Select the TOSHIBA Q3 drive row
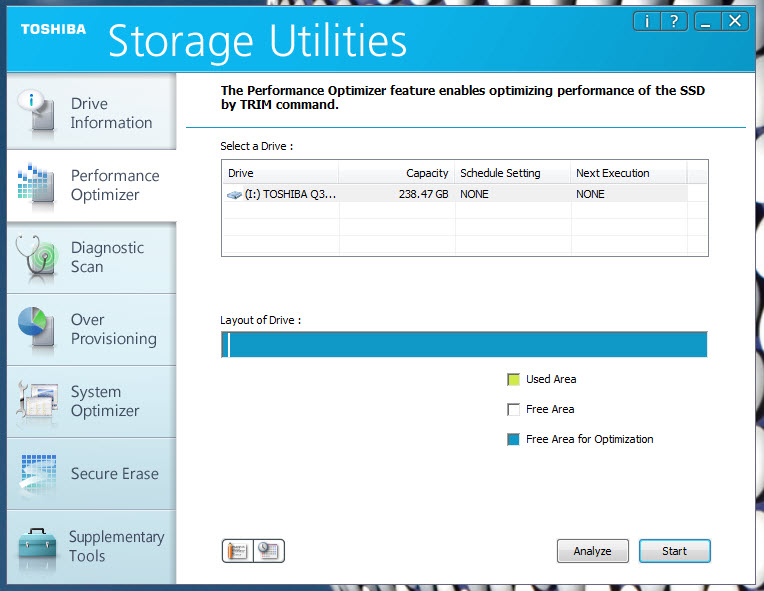Image resolution: width=764 pixels, height=591 pixels. point(455,194)
